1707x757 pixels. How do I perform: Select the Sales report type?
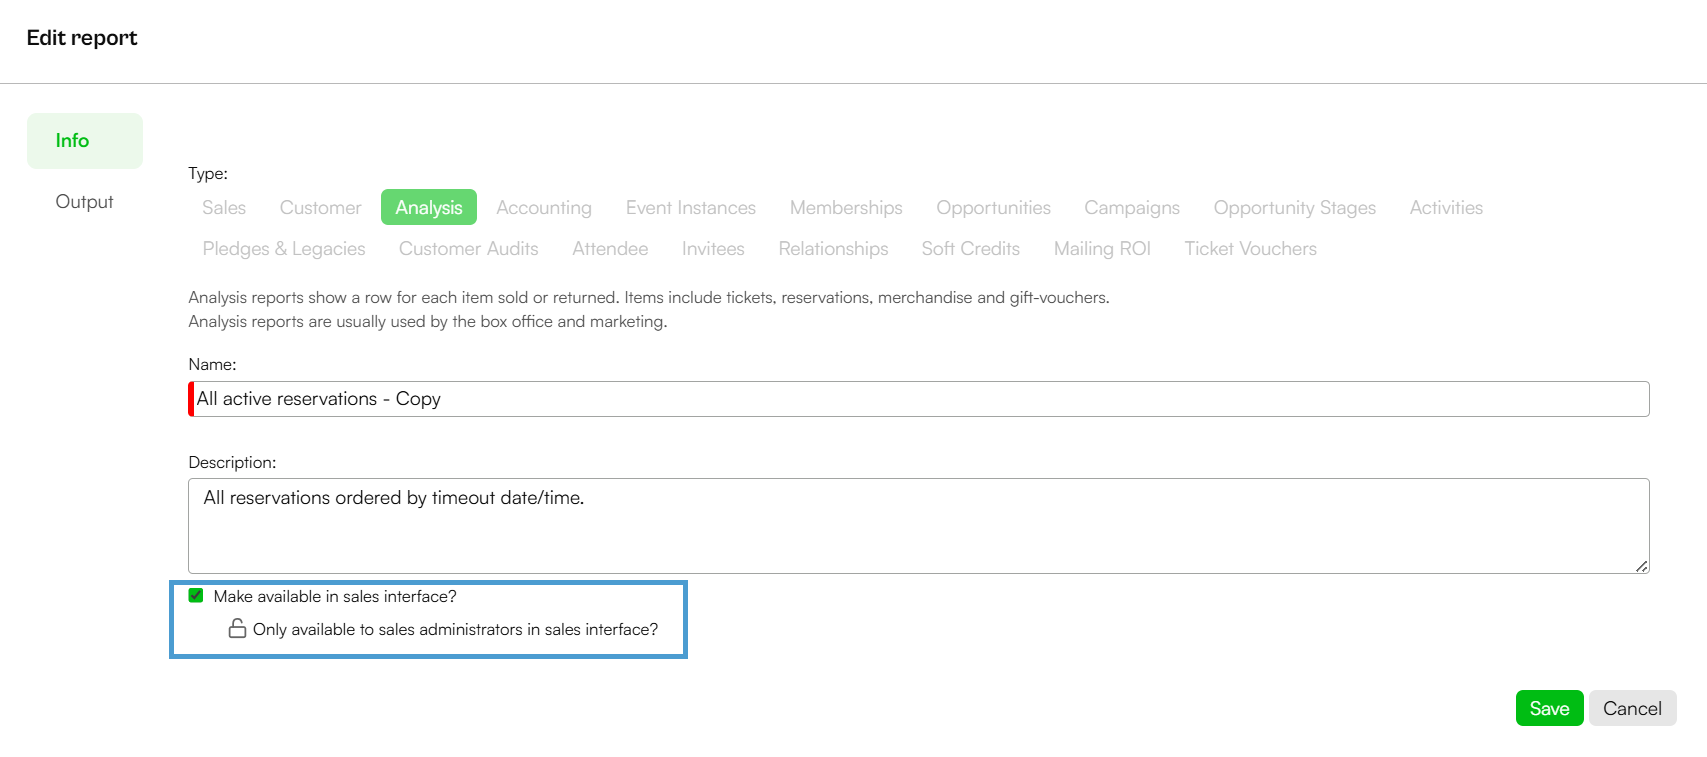coord(224,207)
